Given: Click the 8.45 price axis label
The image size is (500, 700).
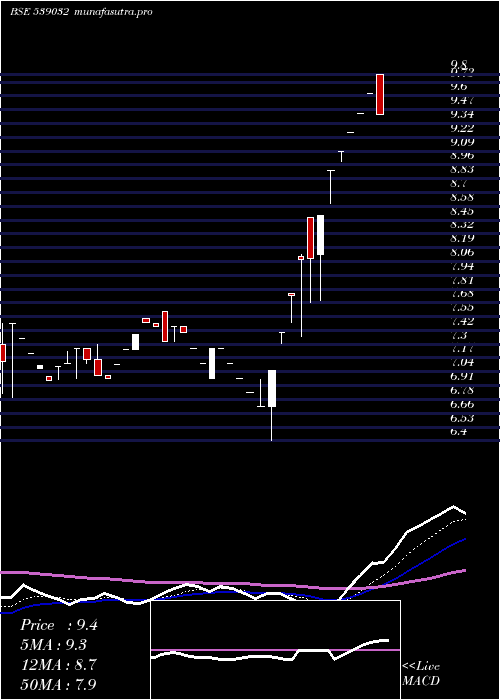Looking at the screenshot, I should click(462, 211).
